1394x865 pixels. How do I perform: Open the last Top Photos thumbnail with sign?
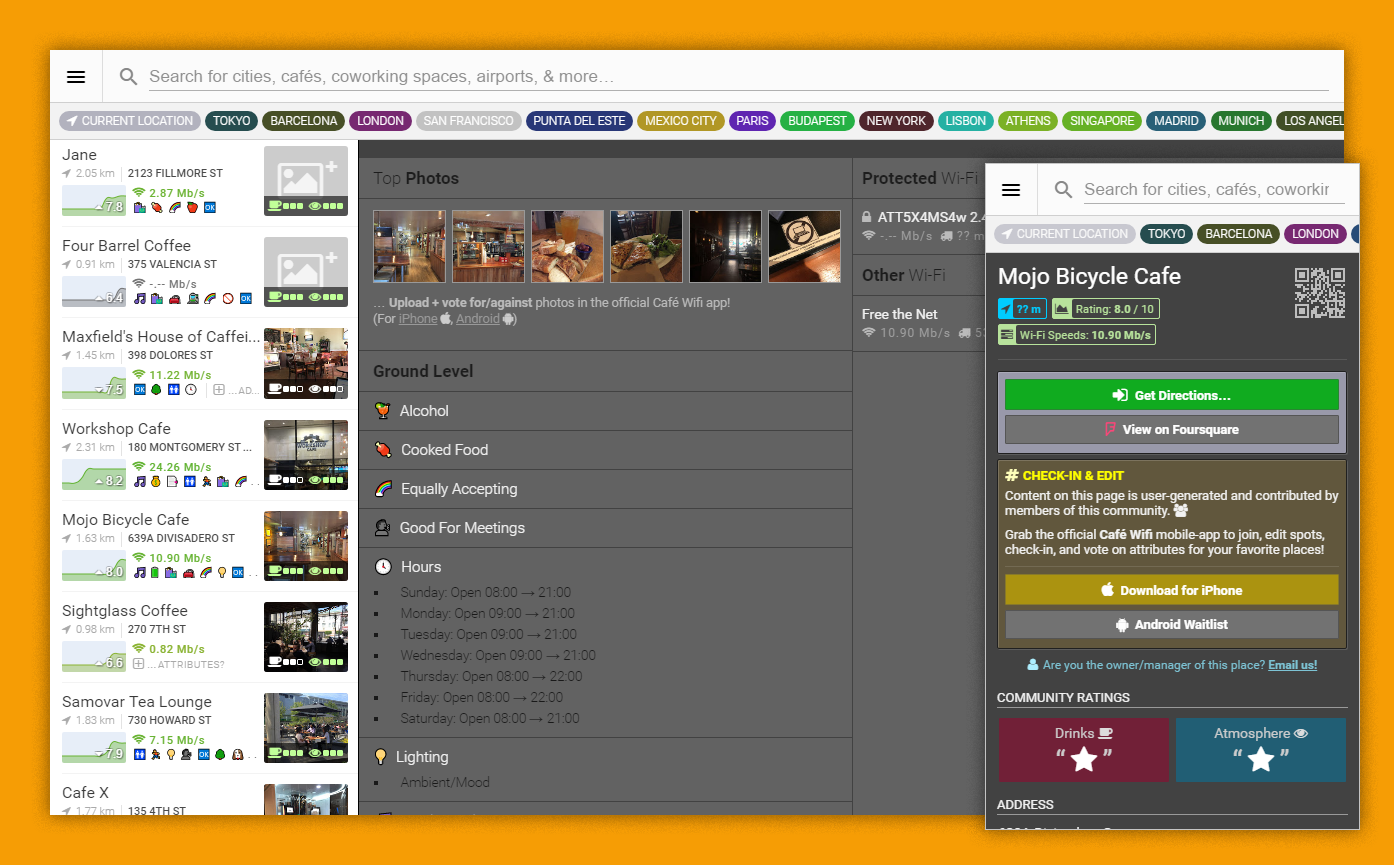[804, 246]
